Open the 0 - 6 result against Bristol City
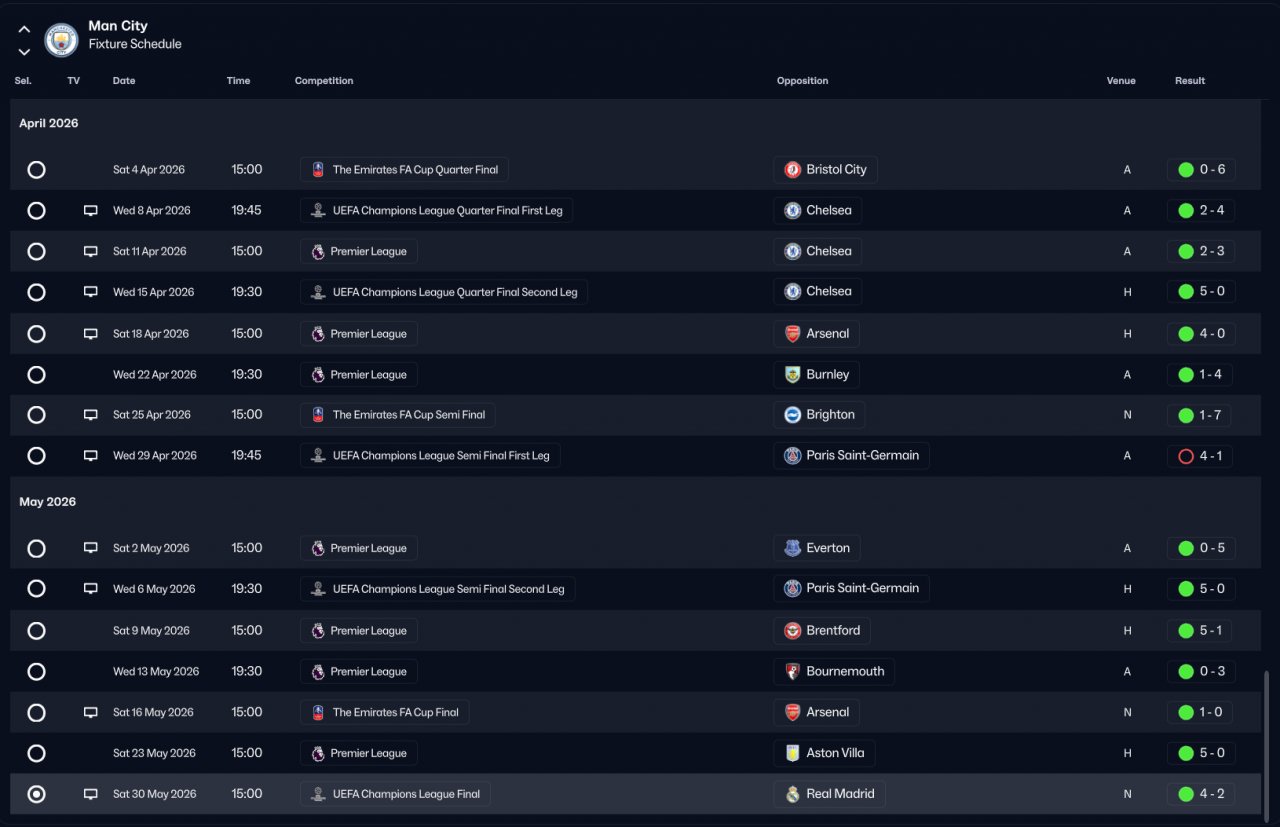This screenshot has height=827, width=1280. pyautogui.click(x=1201, y=170)
